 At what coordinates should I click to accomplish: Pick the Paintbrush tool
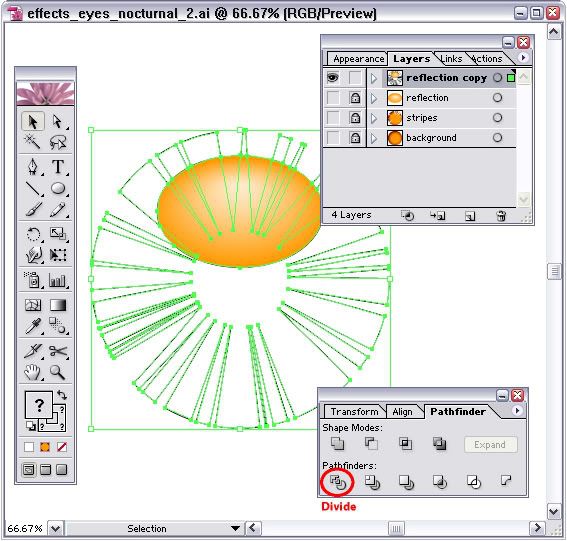click(33, 209)
